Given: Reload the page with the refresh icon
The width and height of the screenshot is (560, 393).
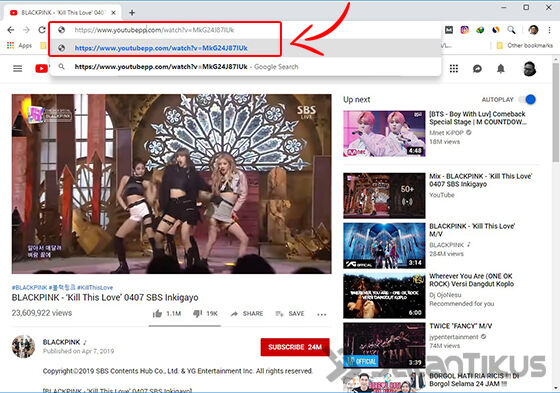Looking at the screenshot, I should 42,30.
